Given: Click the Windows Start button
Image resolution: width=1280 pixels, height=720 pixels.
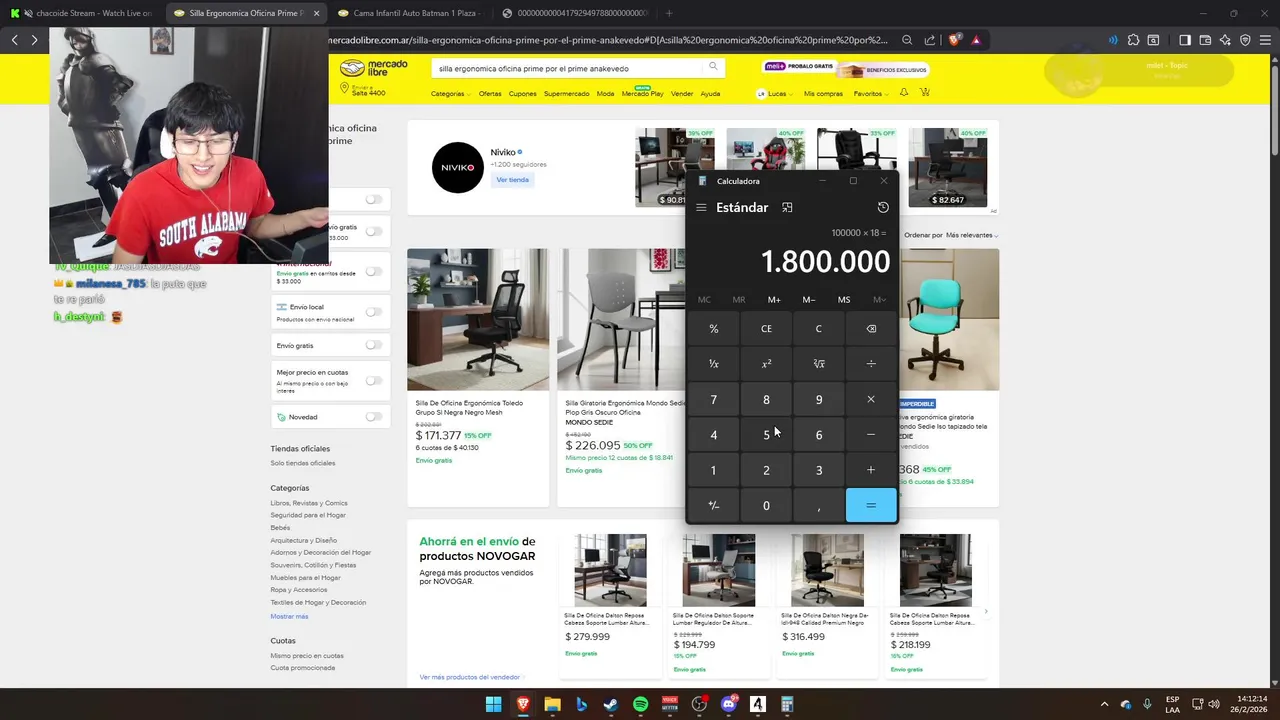Looking at the screenshot, I should (x=494, y=705).
